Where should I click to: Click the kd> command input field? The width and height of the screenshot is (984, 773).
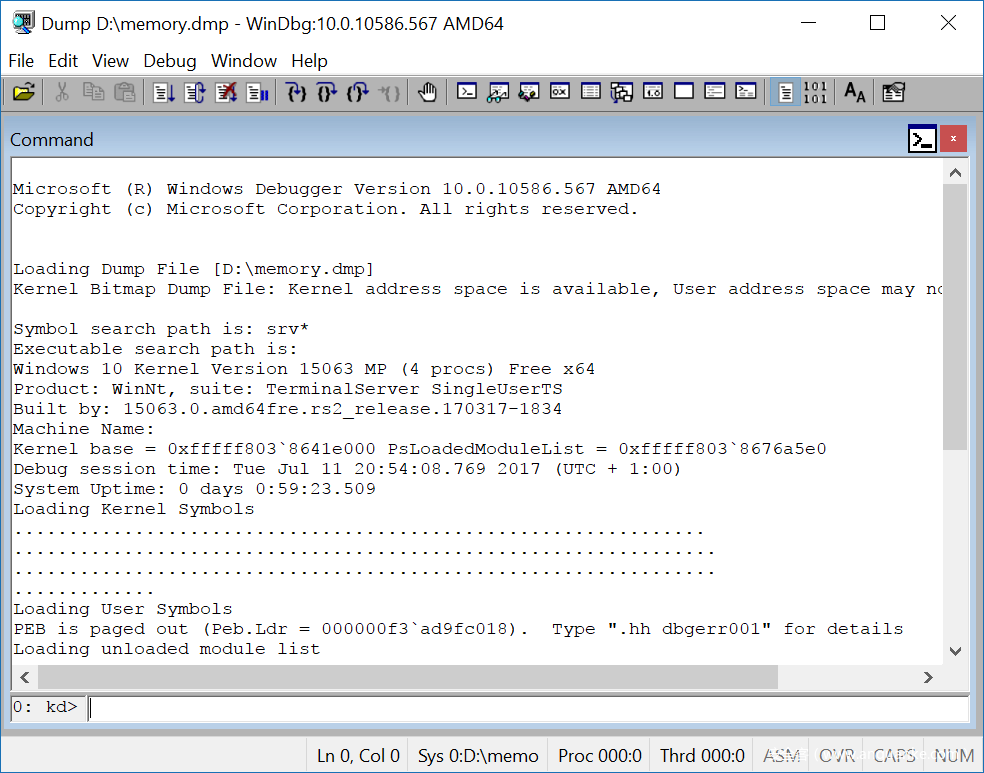point(528,708)
